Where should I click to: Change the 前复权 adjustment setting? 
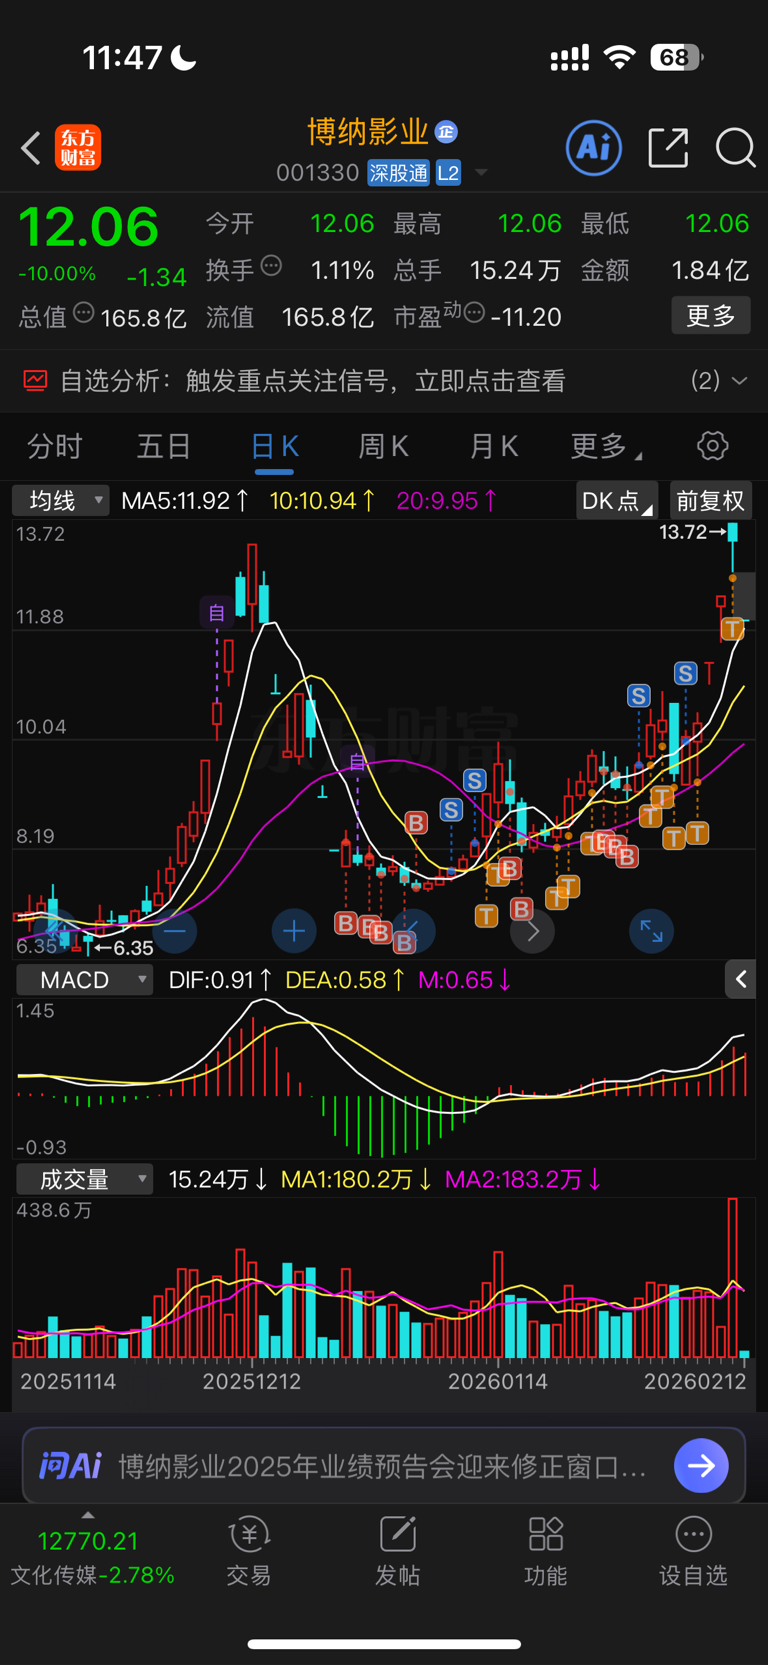(x=711, y=500)
